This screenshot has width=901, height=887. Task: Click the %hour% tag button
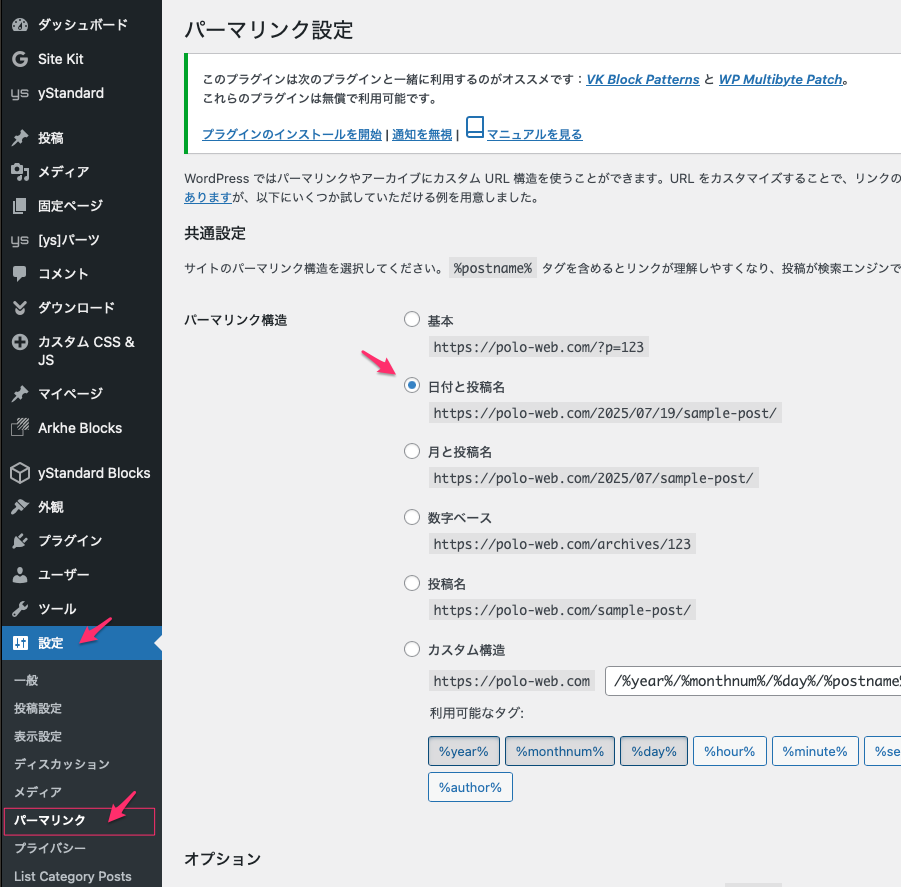tap(729, 751)
